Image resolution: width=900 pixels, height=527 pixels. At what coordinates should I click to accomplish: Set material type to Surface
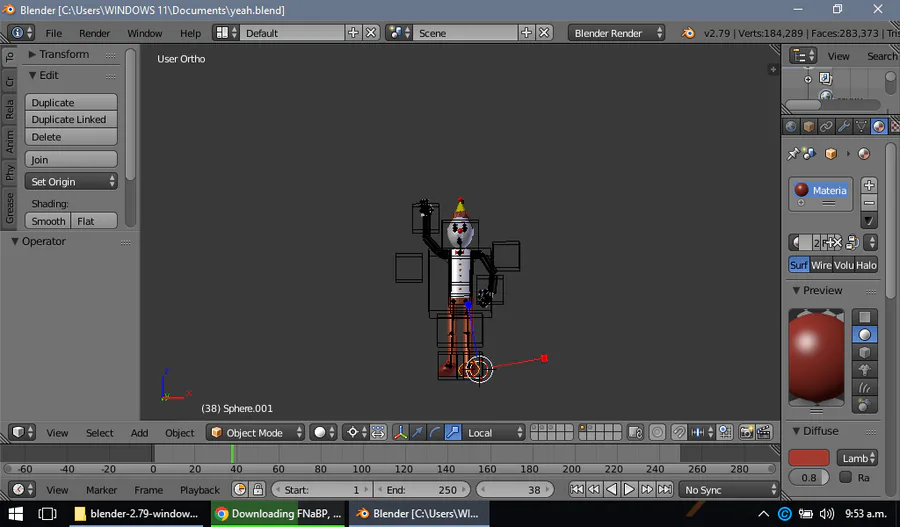pos(799,265)
